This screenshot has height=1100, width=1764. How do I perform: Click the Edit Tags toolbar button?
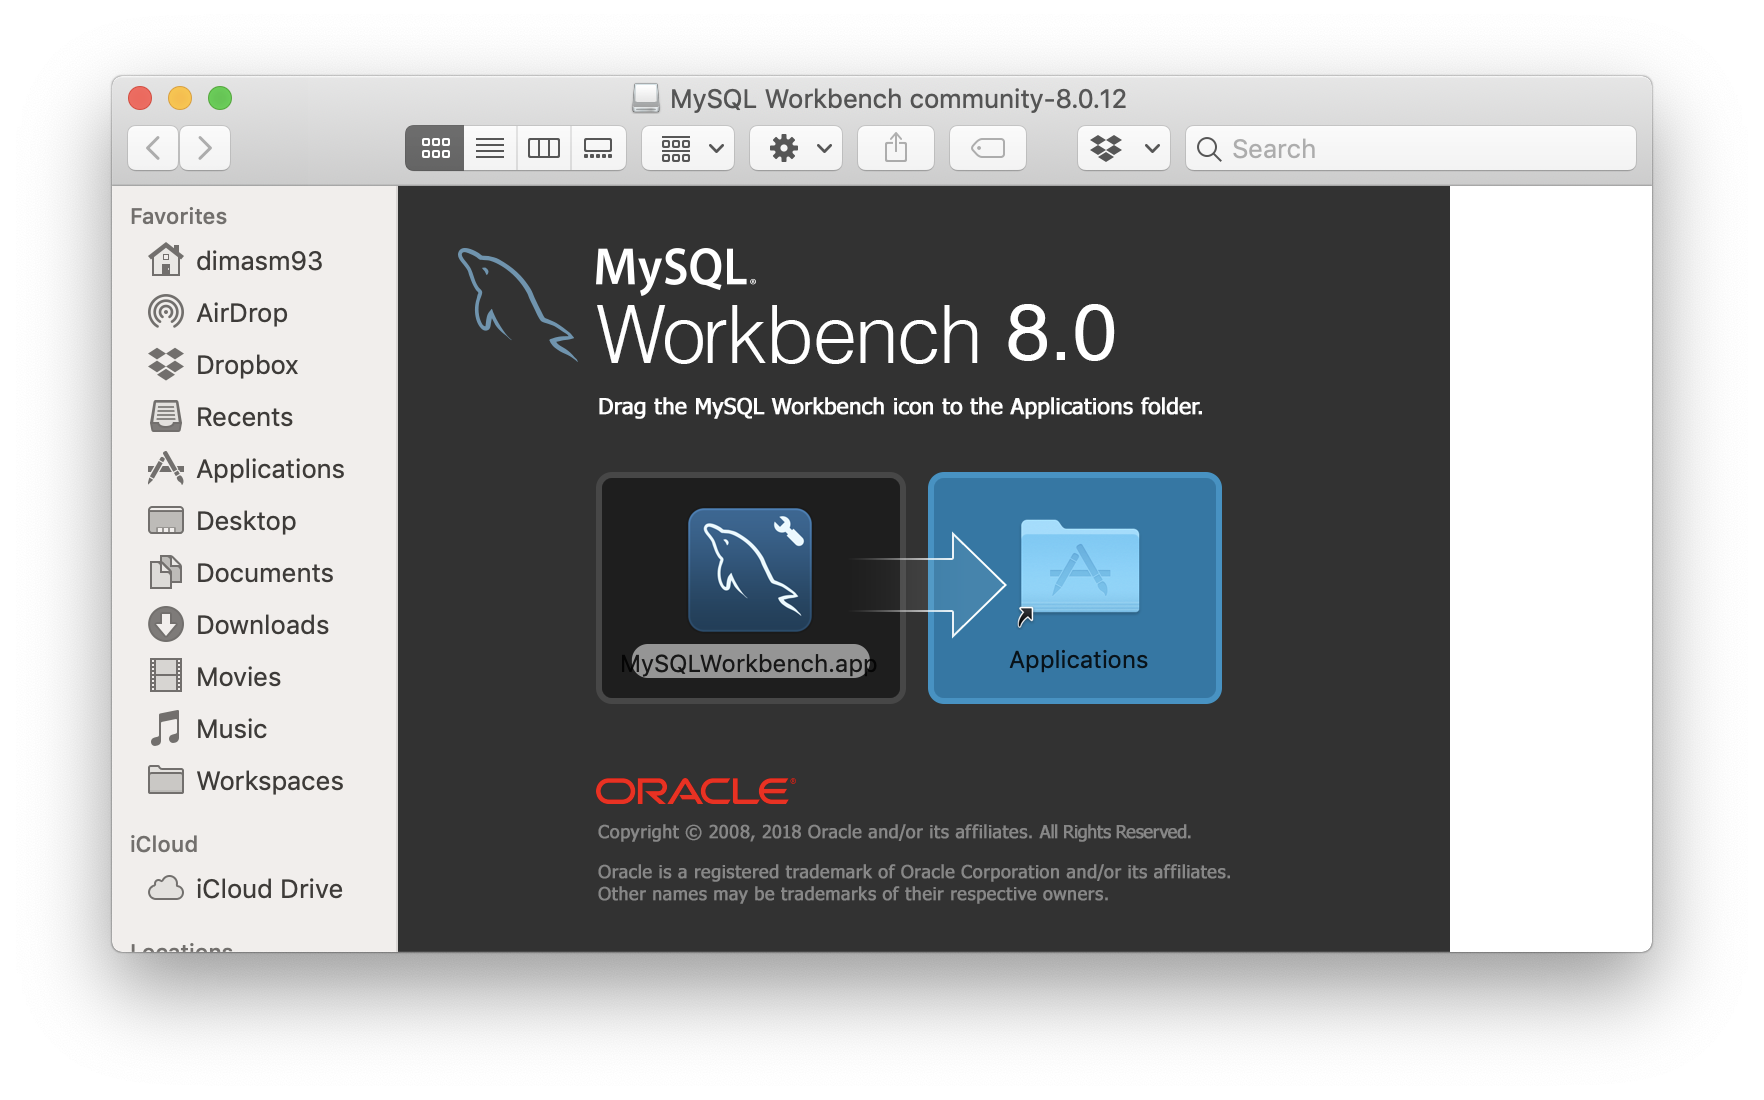click(x=988, y=148)
